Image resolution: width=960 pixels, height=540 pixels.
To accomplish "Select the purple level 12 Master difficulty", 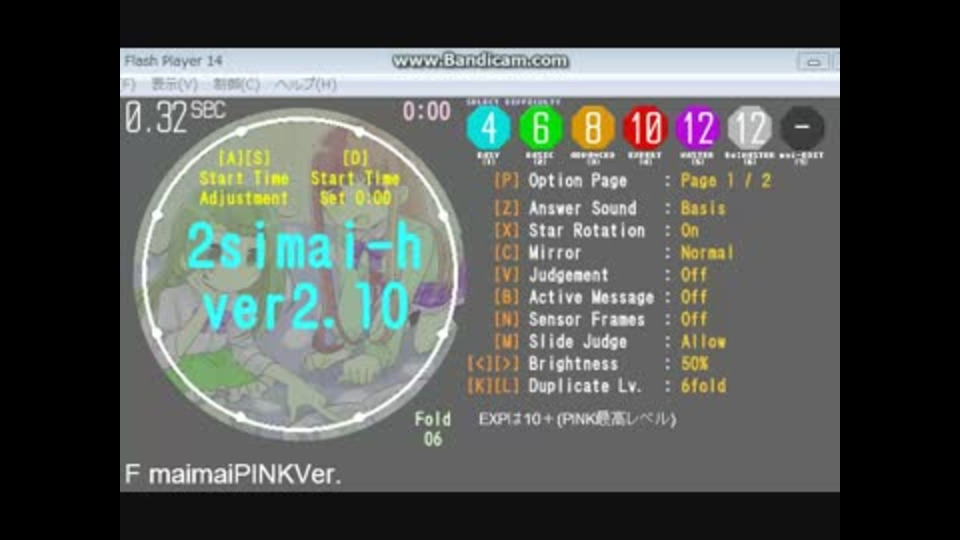I will pos(697,128).
